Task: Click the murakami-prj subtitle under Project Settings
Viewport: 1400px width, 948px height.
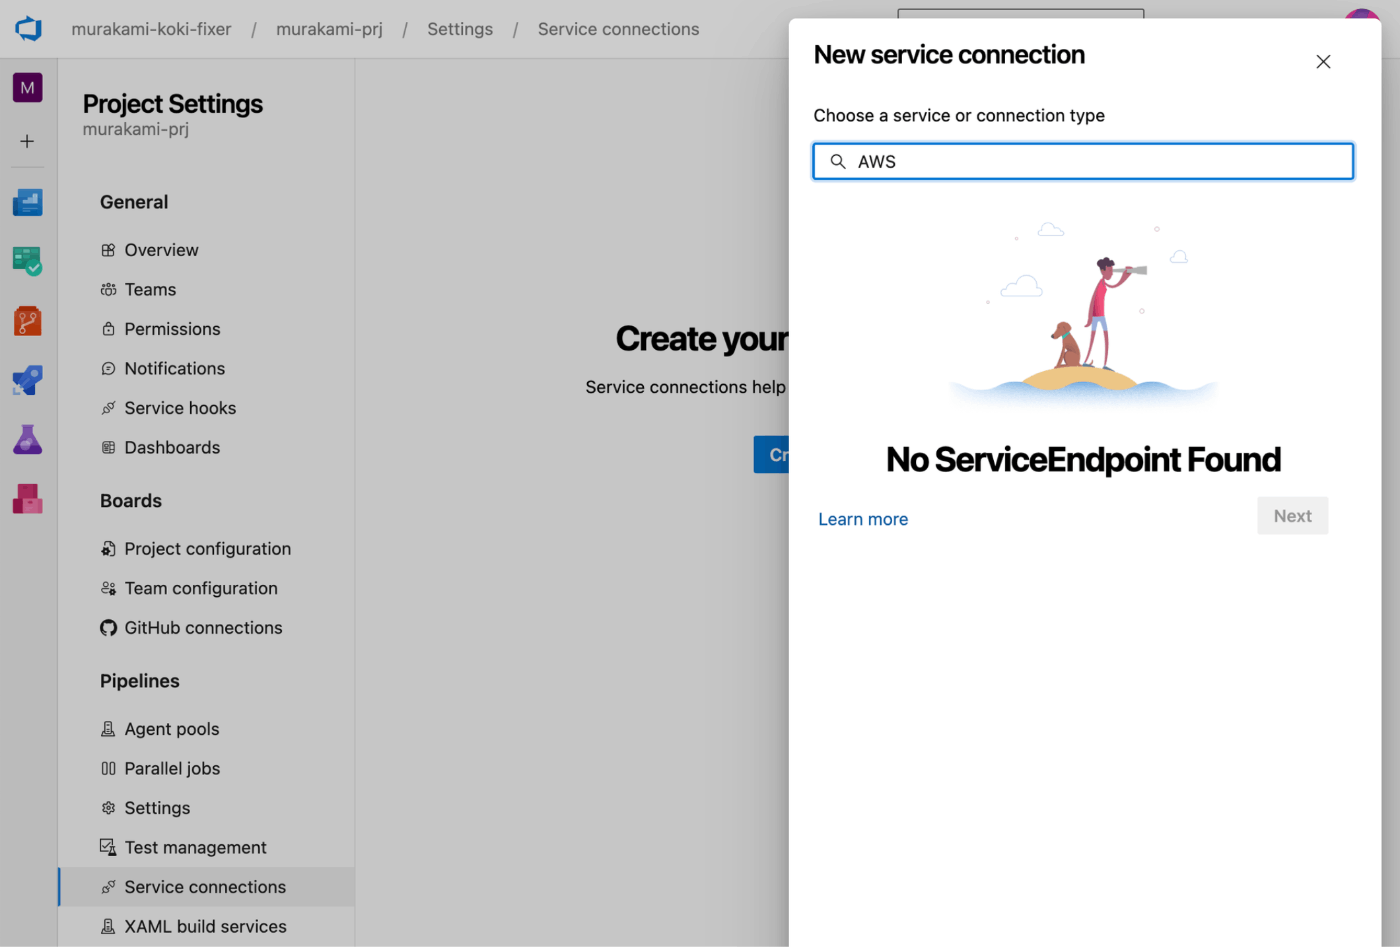Action: tap(136, 129)
